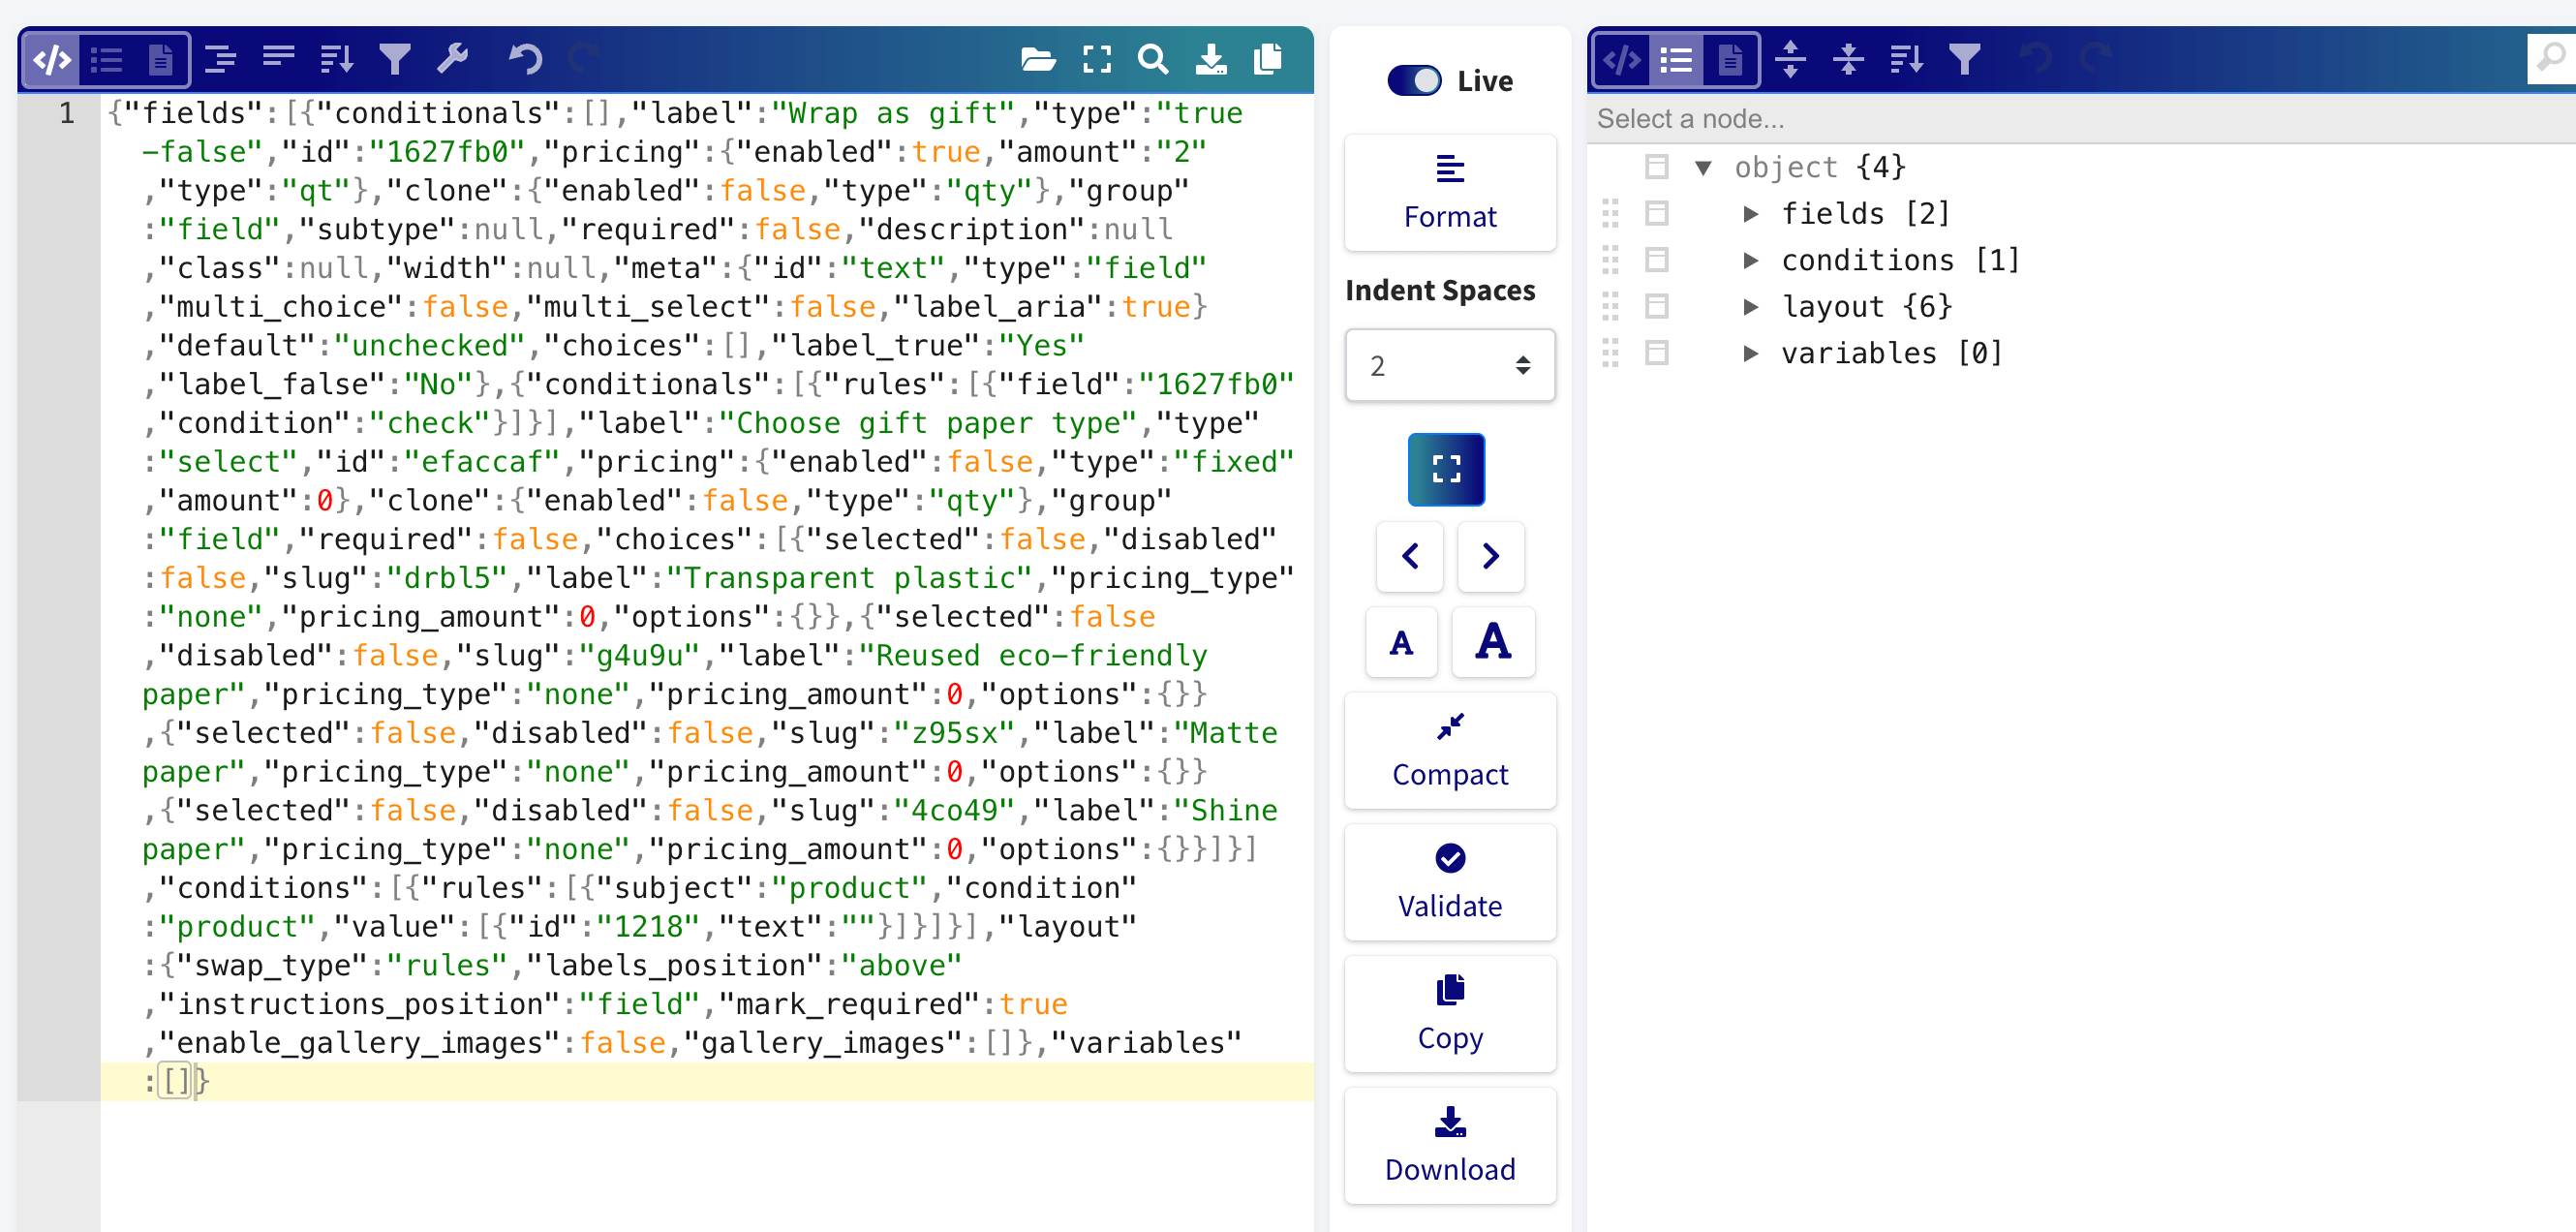Switch right panel to text mode
2576x1232 pixels.
[1730, 60]
